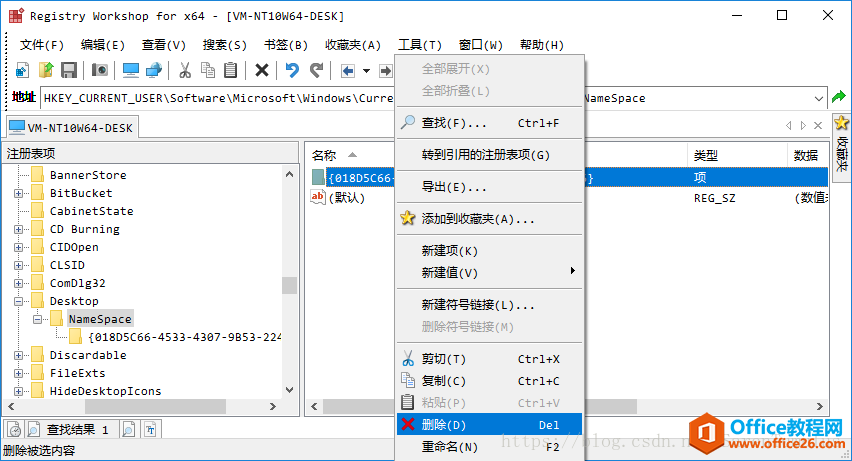The width and height of the screenshot is (852, 461).
Task: Click the Paste clipboard toolbar icon
Action: [x=231, y=70]
